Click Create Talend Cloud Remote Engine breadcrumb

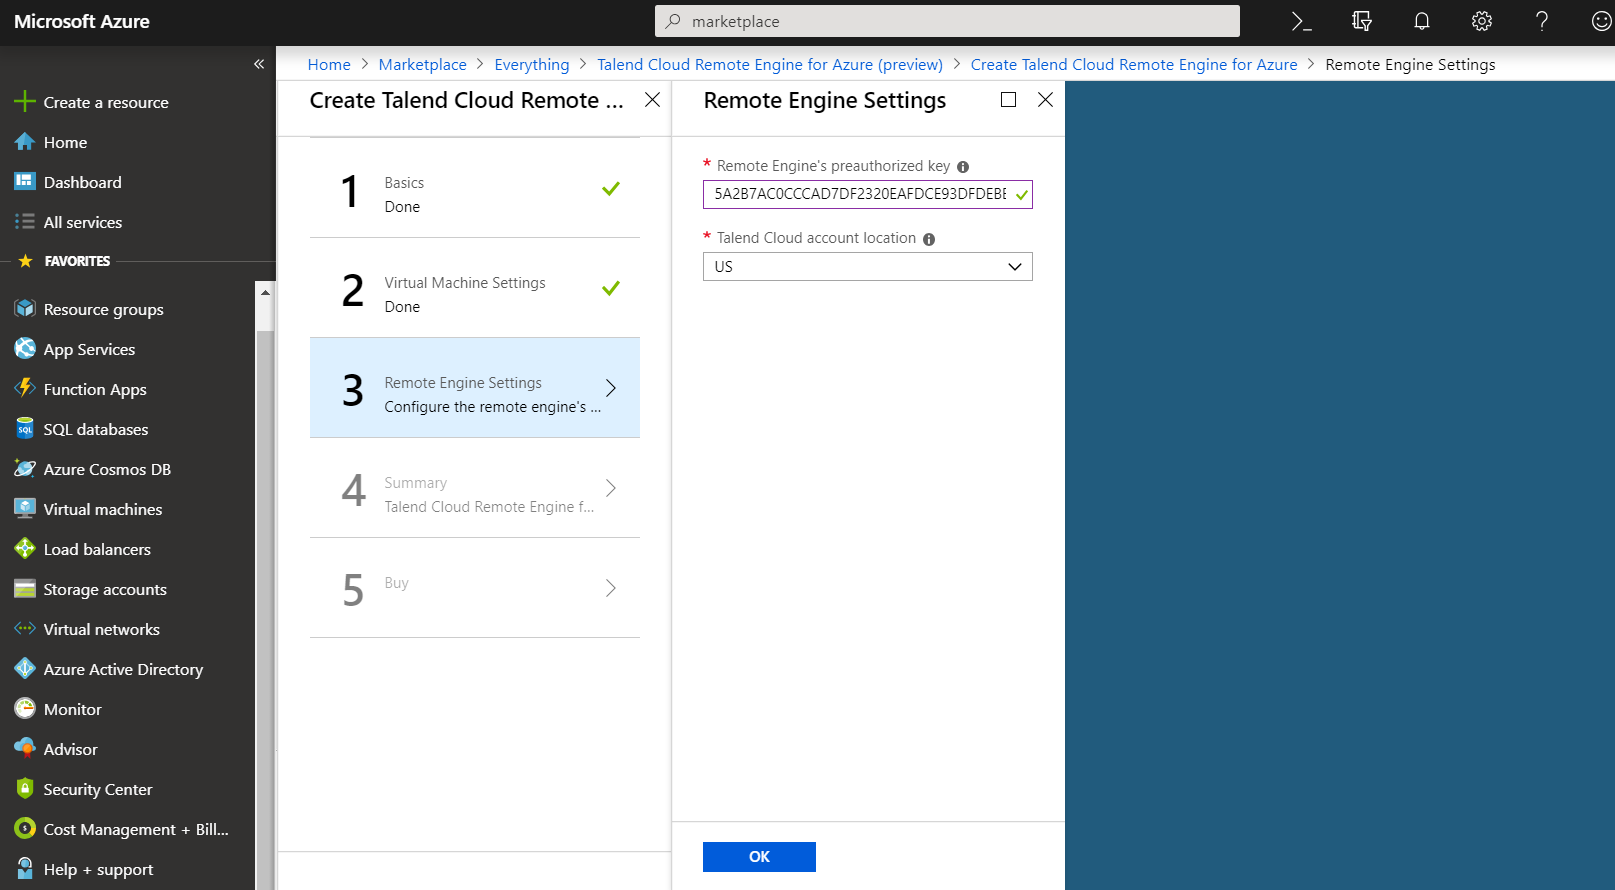[1134, 64]
